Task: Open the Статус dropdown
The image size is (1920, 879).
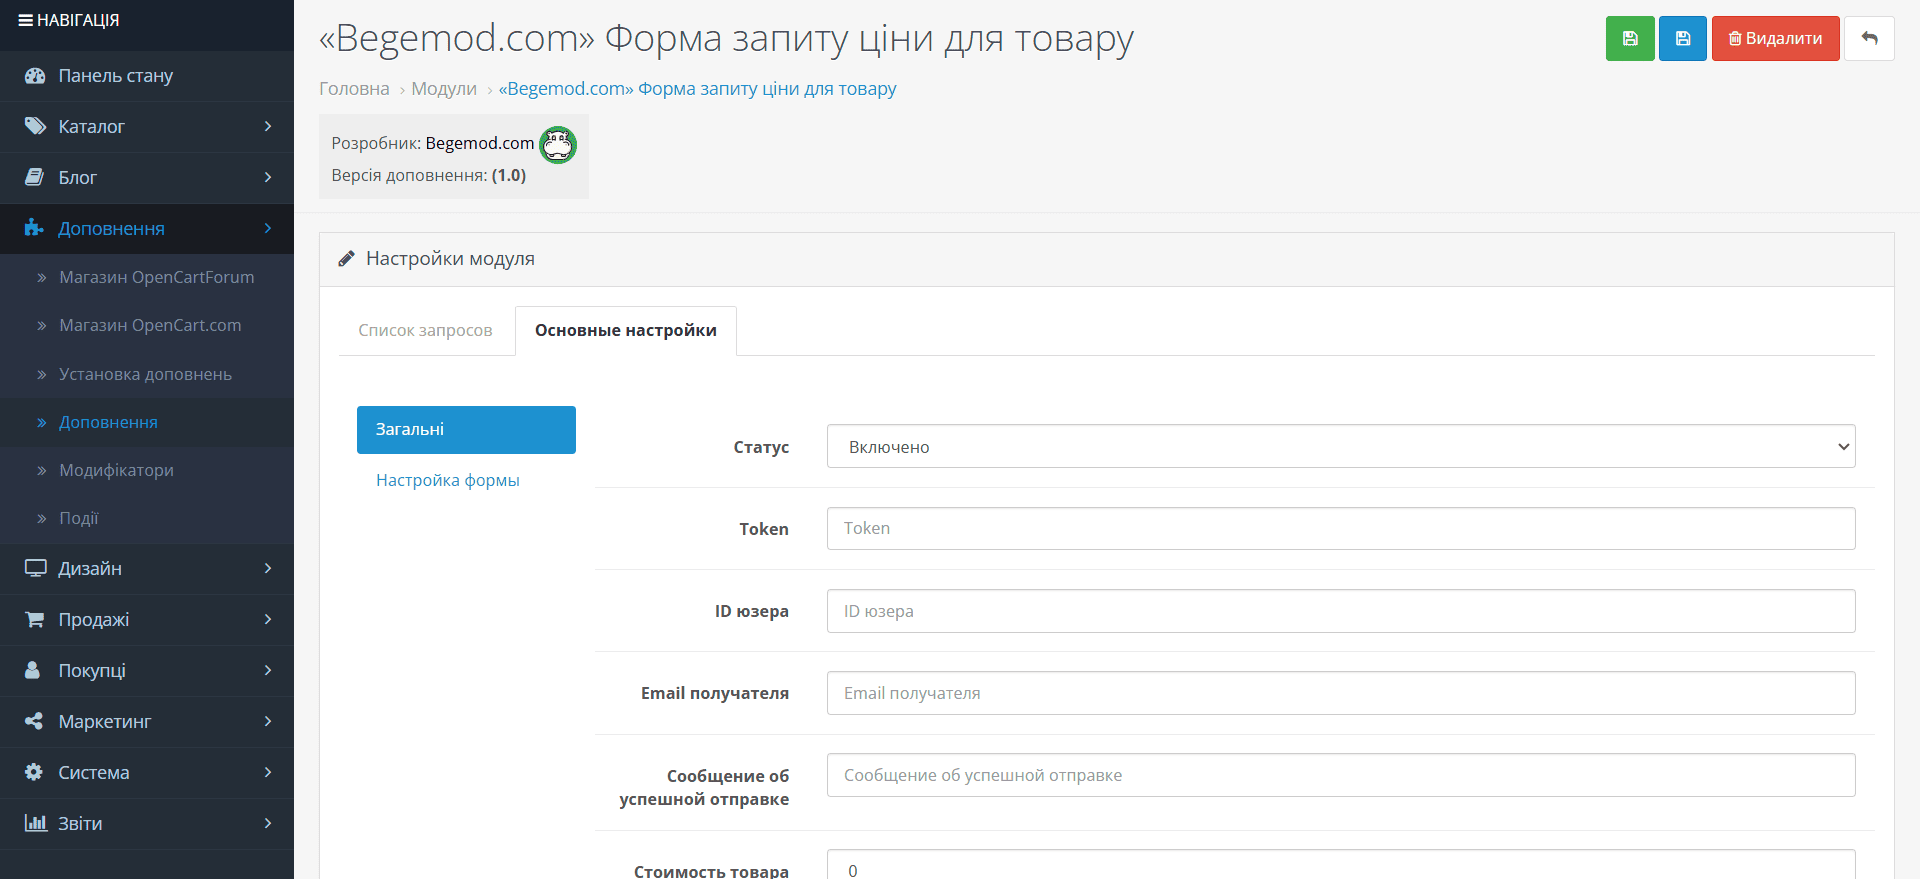Action: coord(1341,447)
